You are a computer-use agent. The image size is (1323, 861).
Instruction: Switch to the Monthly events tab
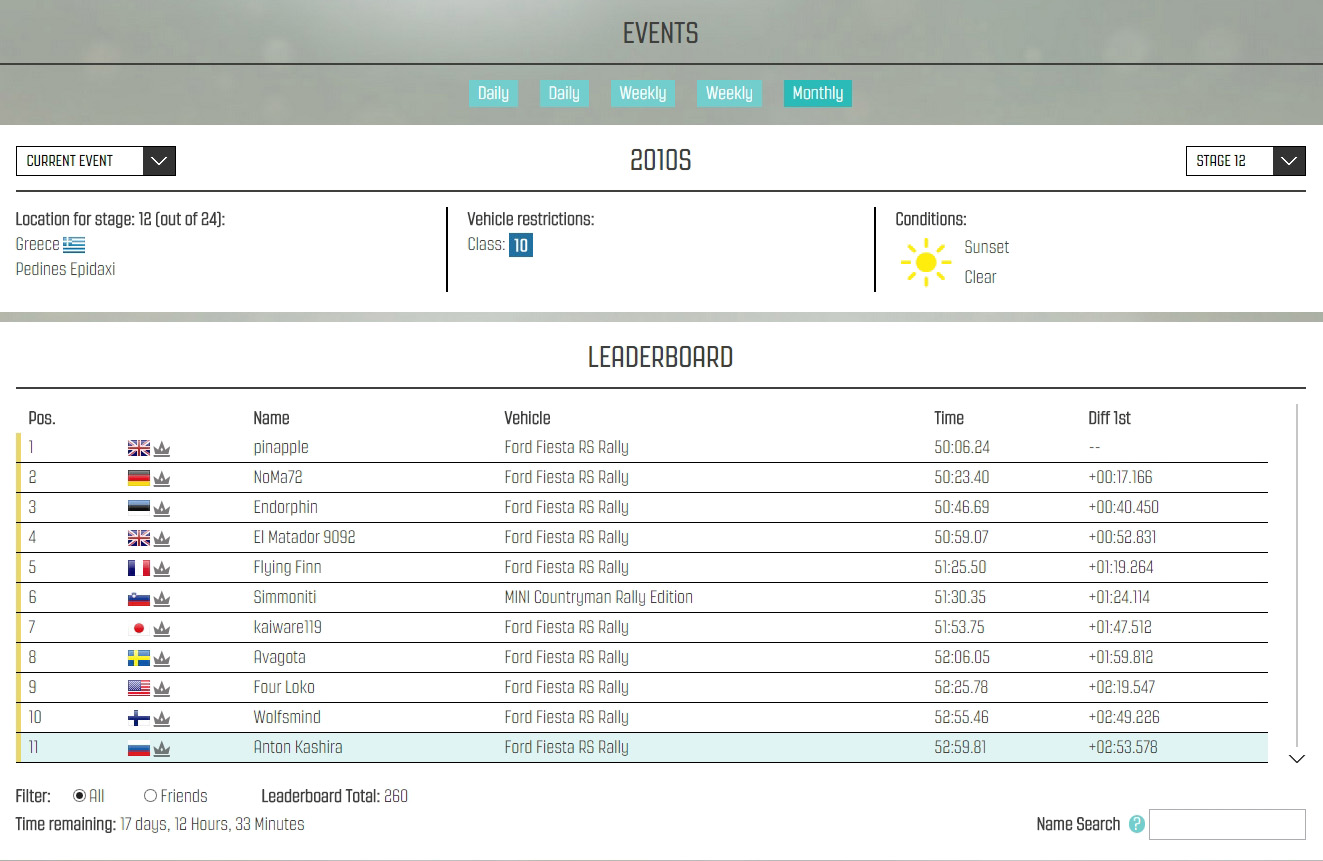(817, 93)
